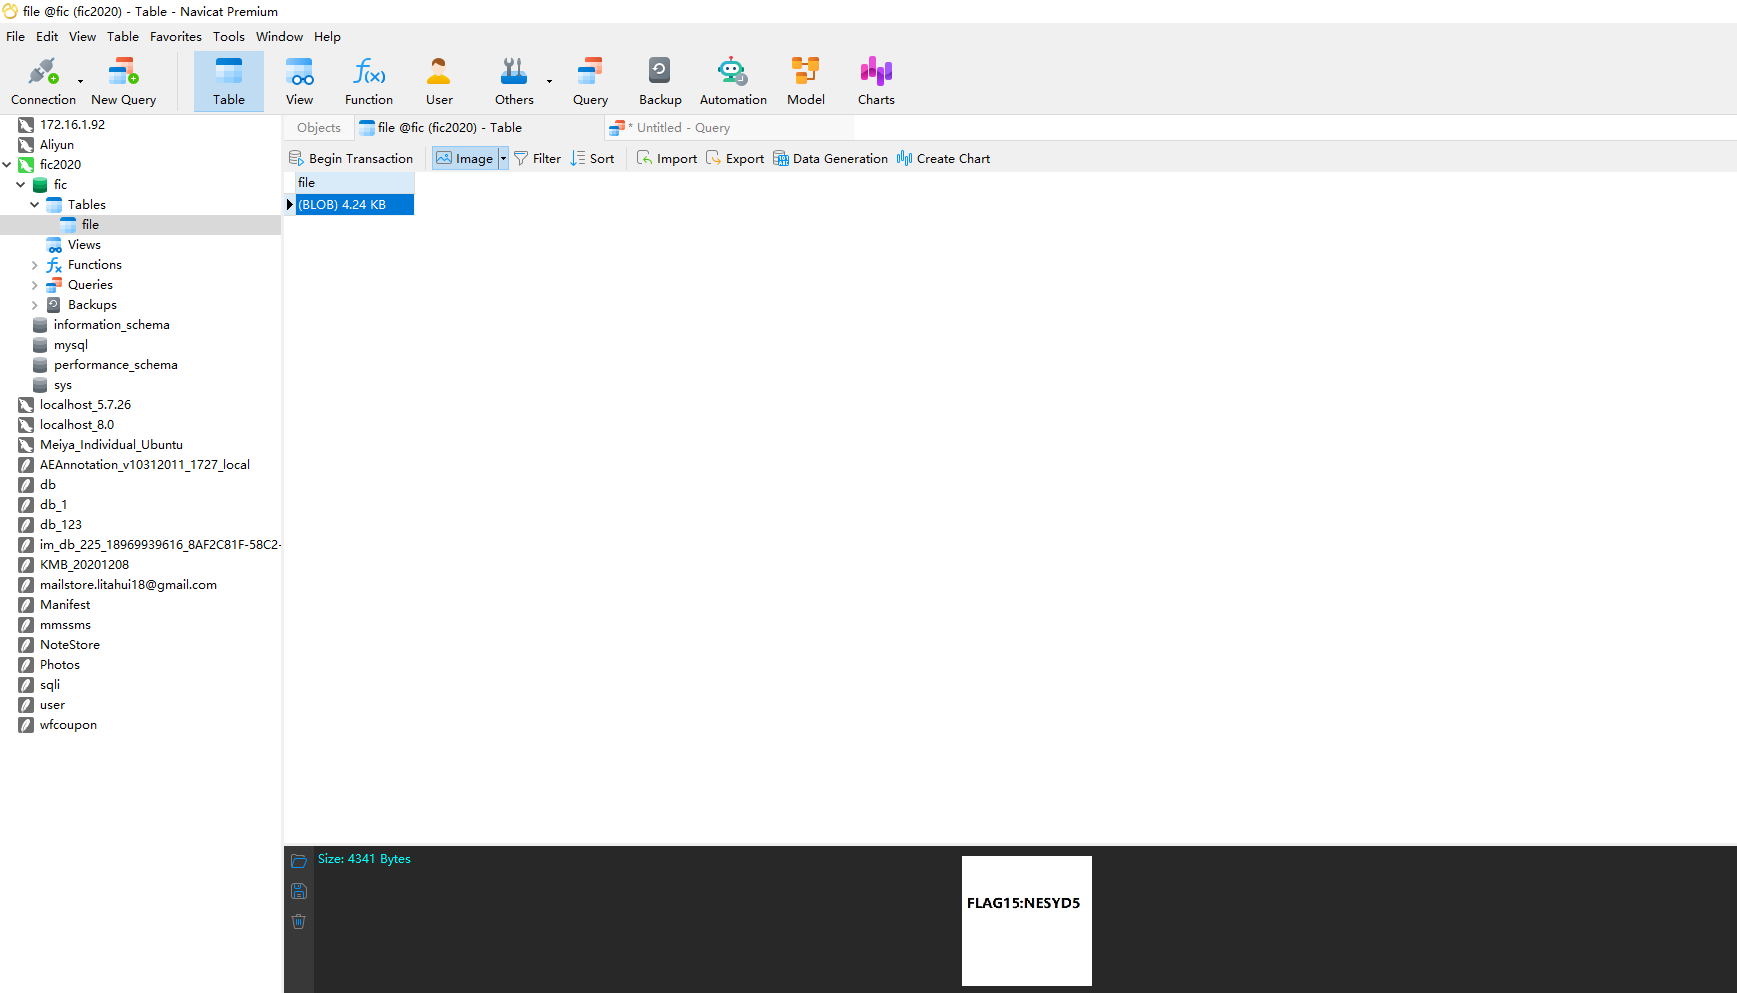Click the save-to-file icon in the image panel
The image size is (1737, 993).
pos(299,891)
